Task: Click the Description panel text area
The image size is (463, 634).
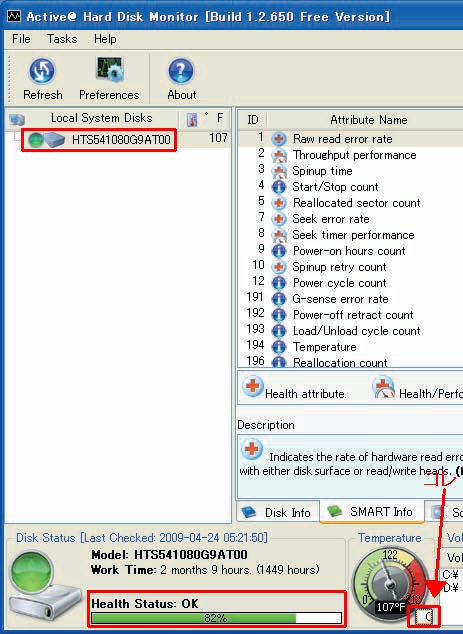Action: pos(350,466)
